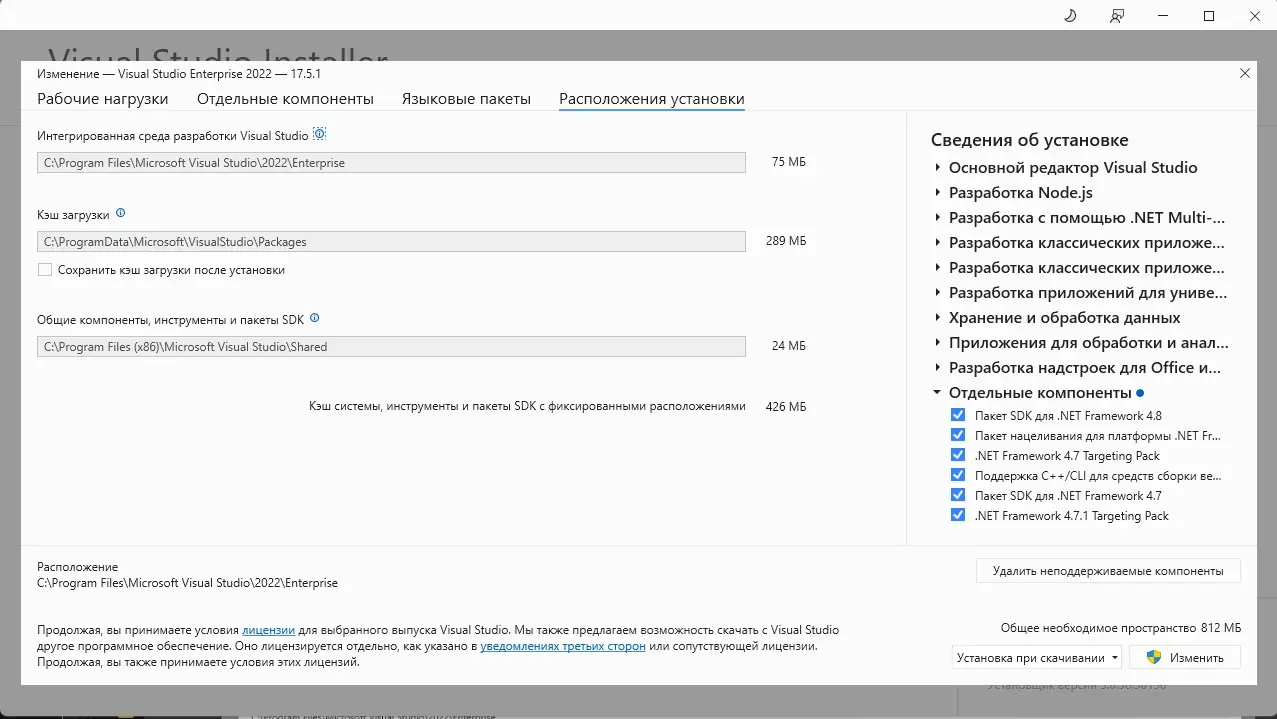Open feedback using the title bar icon
This screenshot has width=1277, height=719.
pos(1117,16)
